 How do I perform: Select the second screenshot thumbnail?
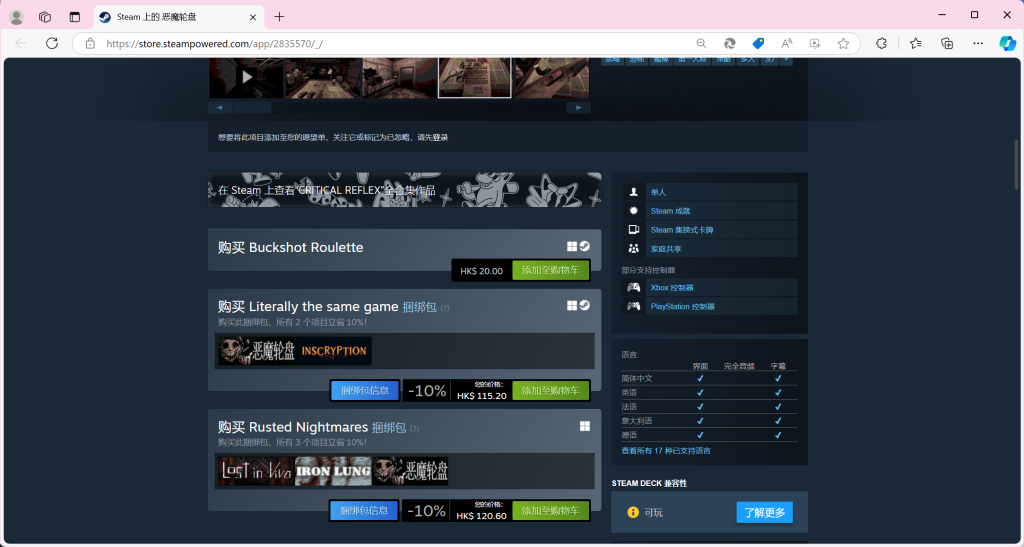324,78
